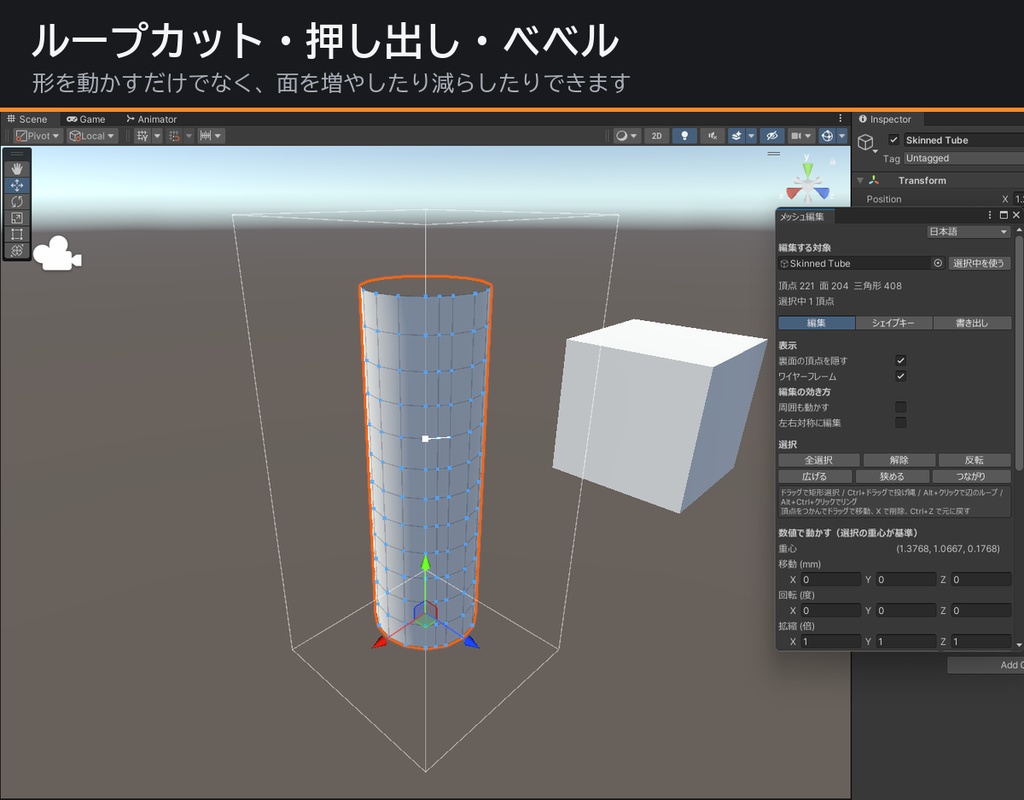The height and width of the screenshot is (800, 1024).
Task: Select the Hand (view) tool
Action: click(17, 168)
